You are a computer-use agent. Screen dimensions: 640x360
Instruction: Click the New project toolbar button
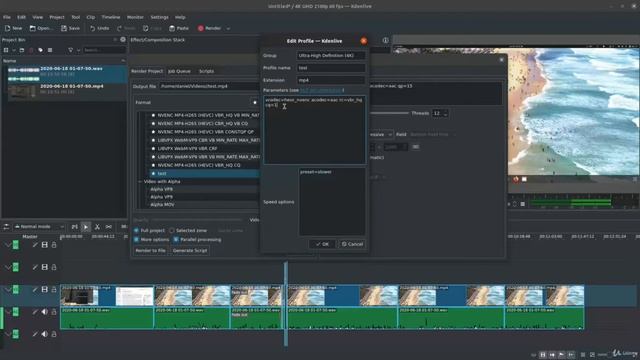pyautogui.click(x=13, y=28)
